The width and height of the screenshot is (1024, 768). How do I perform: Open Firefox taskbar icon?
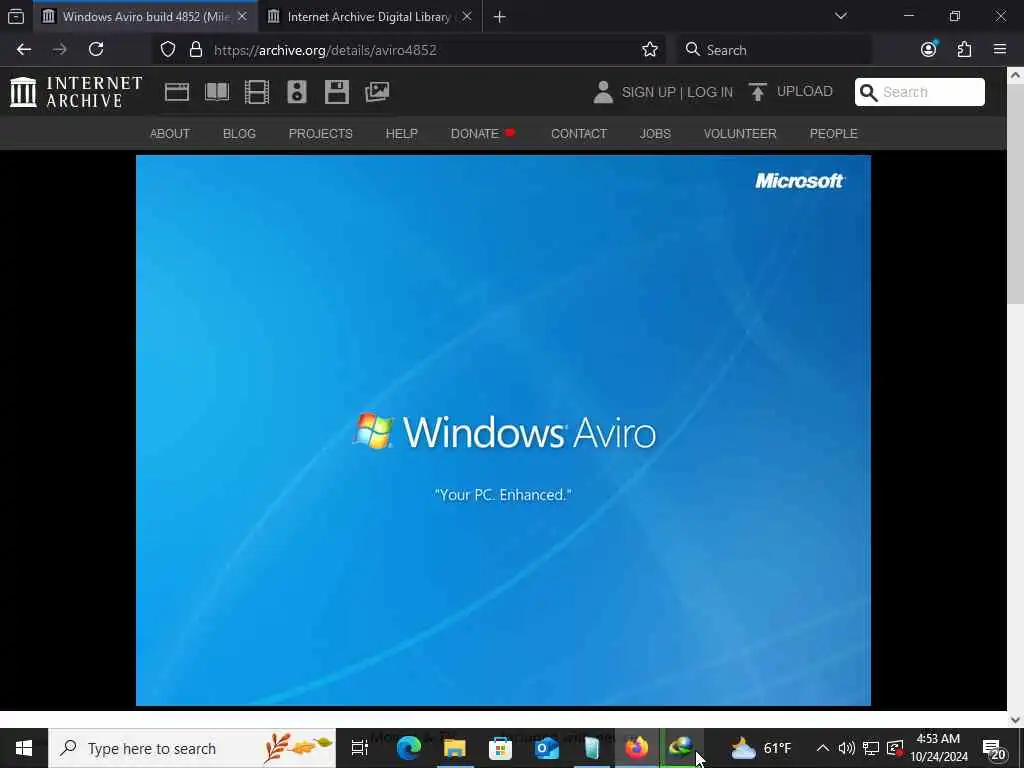tap(637, 748)
